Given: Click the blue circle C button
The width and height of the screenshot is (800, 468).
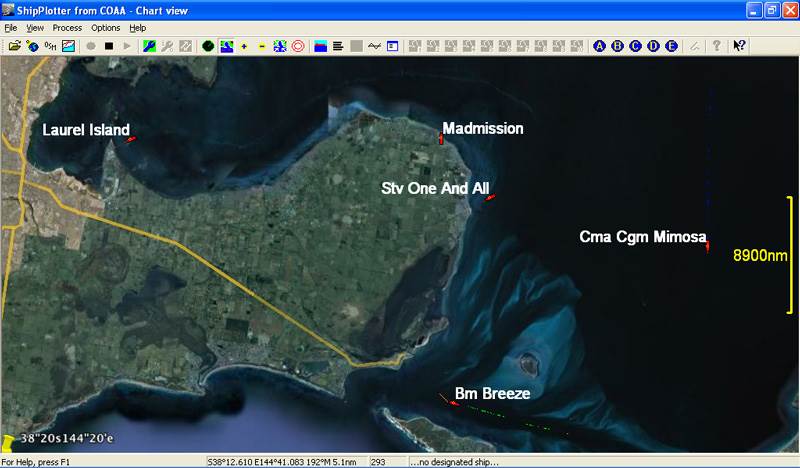Looking at the screenshot, I should 636,46.
